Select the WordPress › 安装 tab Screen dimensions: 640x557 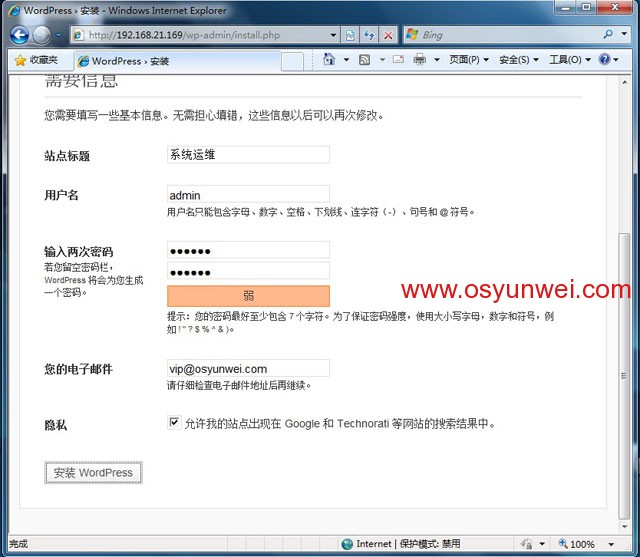point(178,61)
